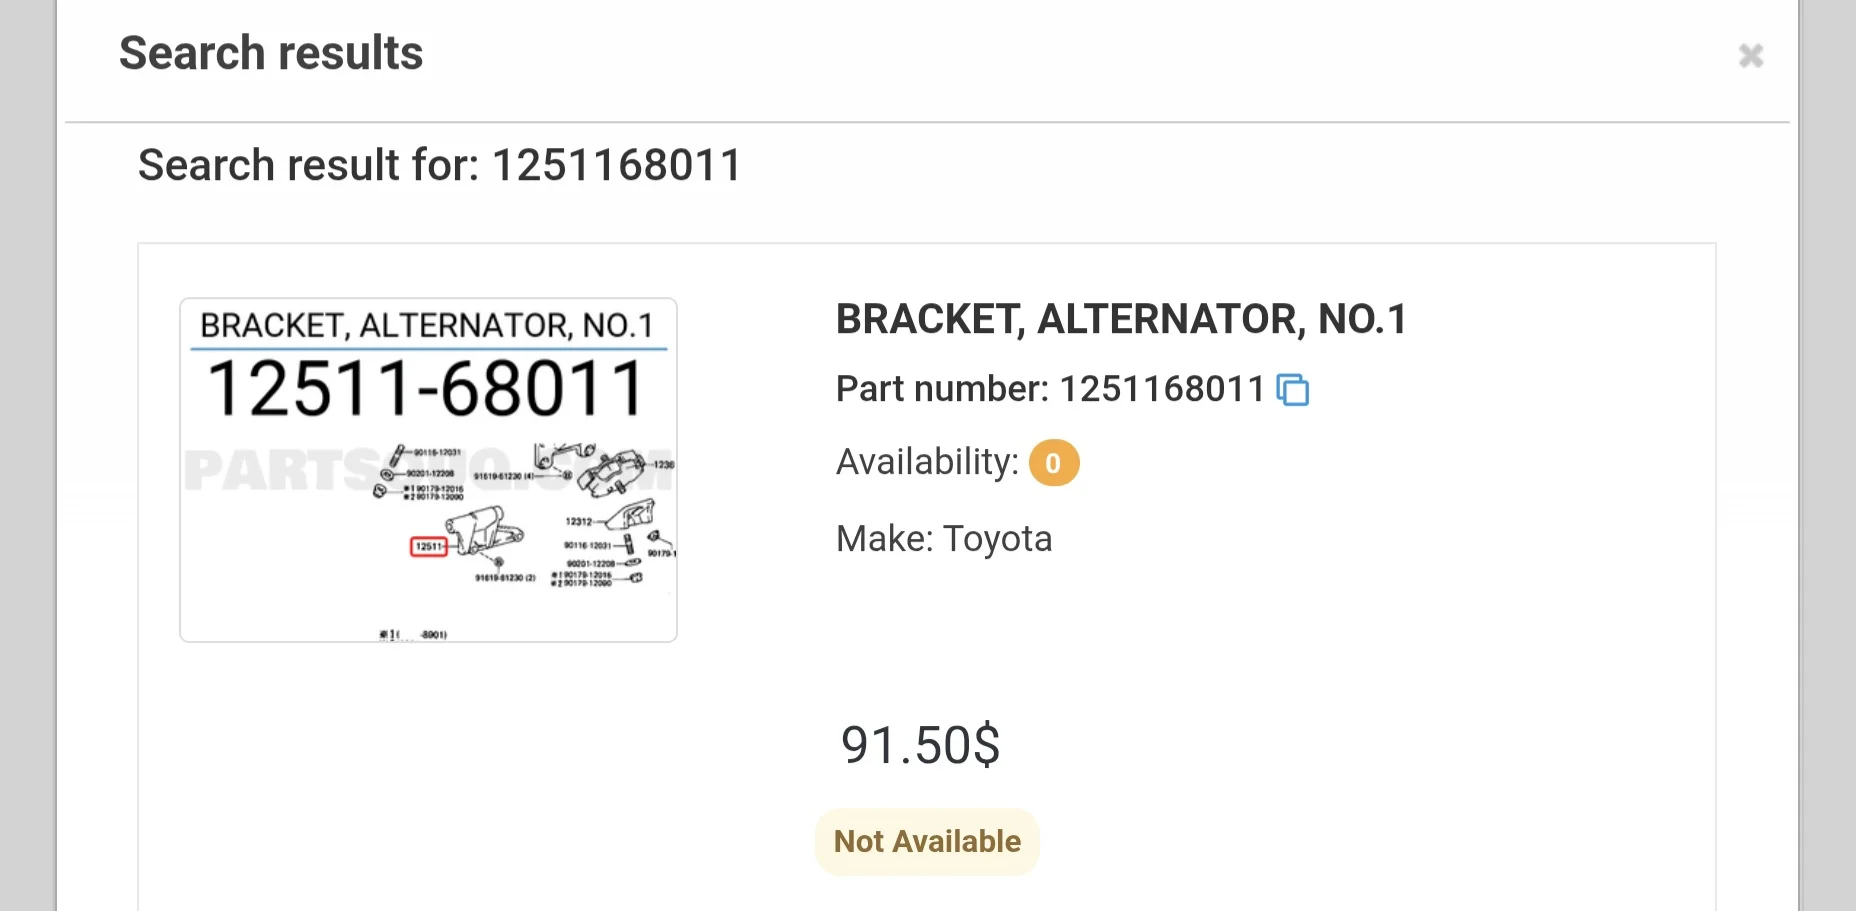Click the Search results heading
Screen dimensions: 1856x911
coord(271,53)
